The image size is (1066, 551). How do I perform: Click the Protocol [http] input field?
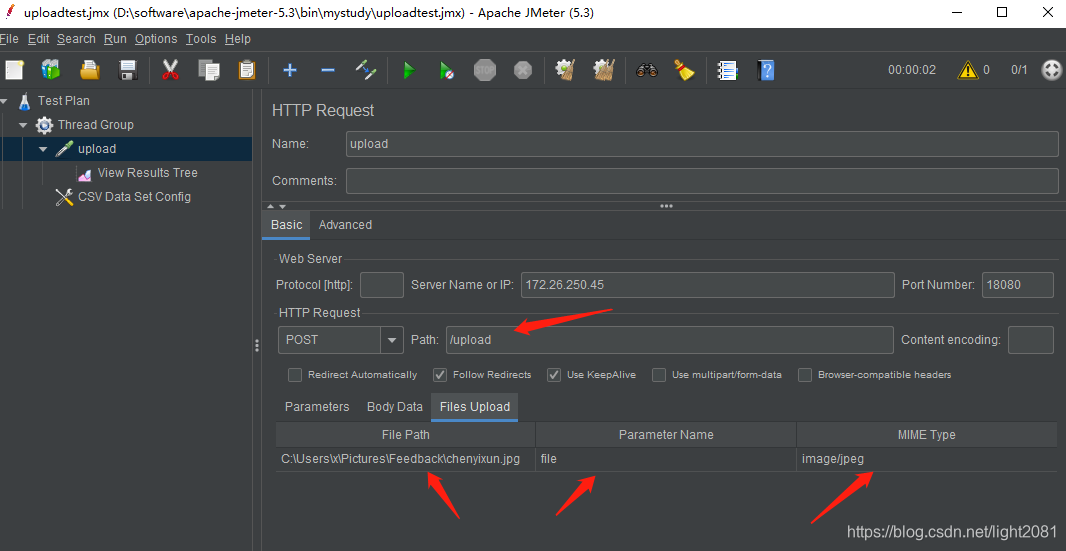coord(381,285)
